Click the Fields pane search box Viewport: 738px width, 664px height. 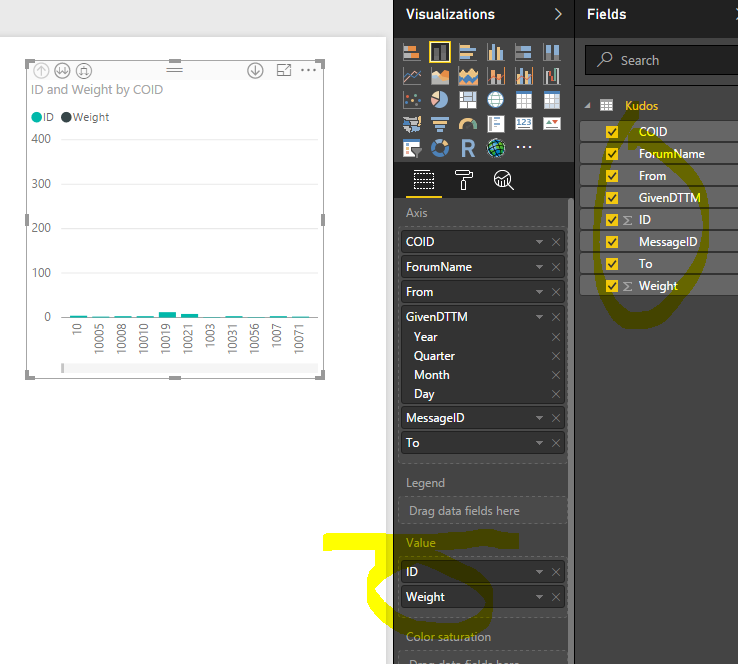click(x=661, y=60)
